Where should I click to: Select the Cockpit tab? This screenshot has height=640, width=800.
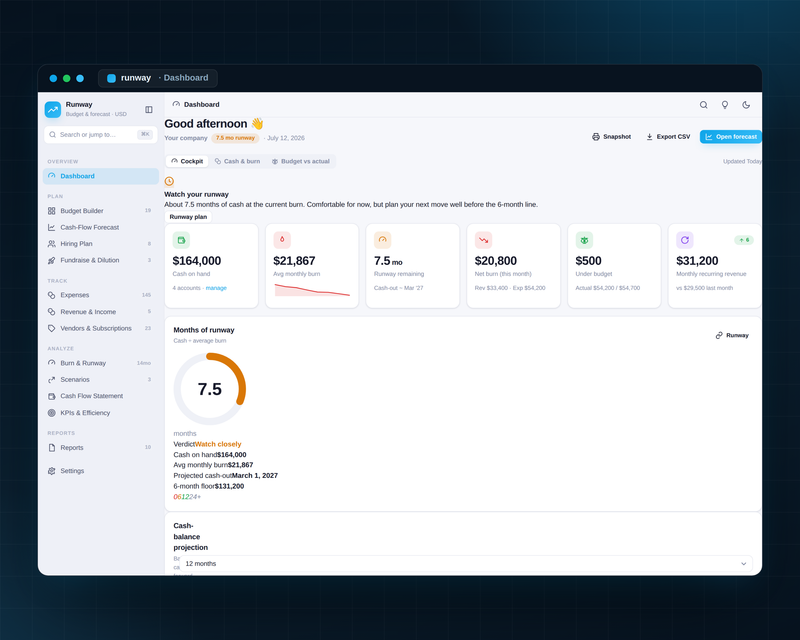187,161
